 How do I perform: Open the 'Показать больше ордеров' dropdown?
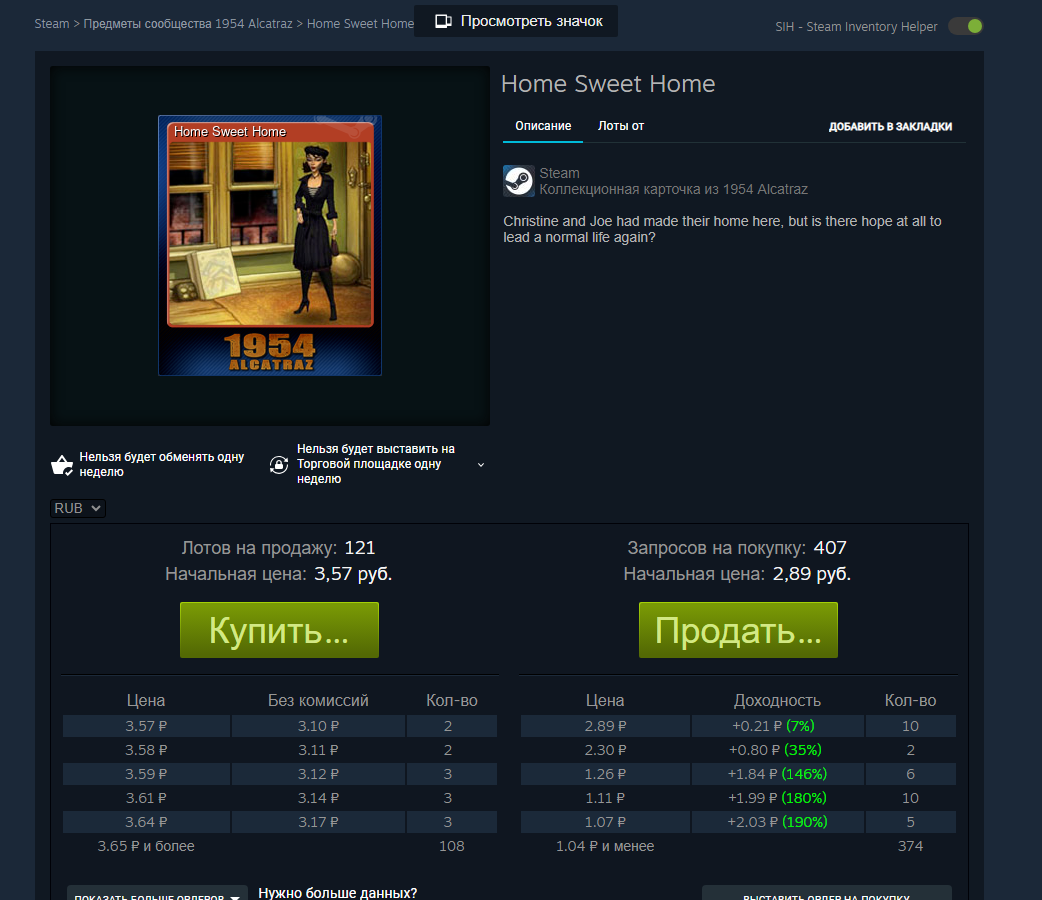click(x=157, y=893)
